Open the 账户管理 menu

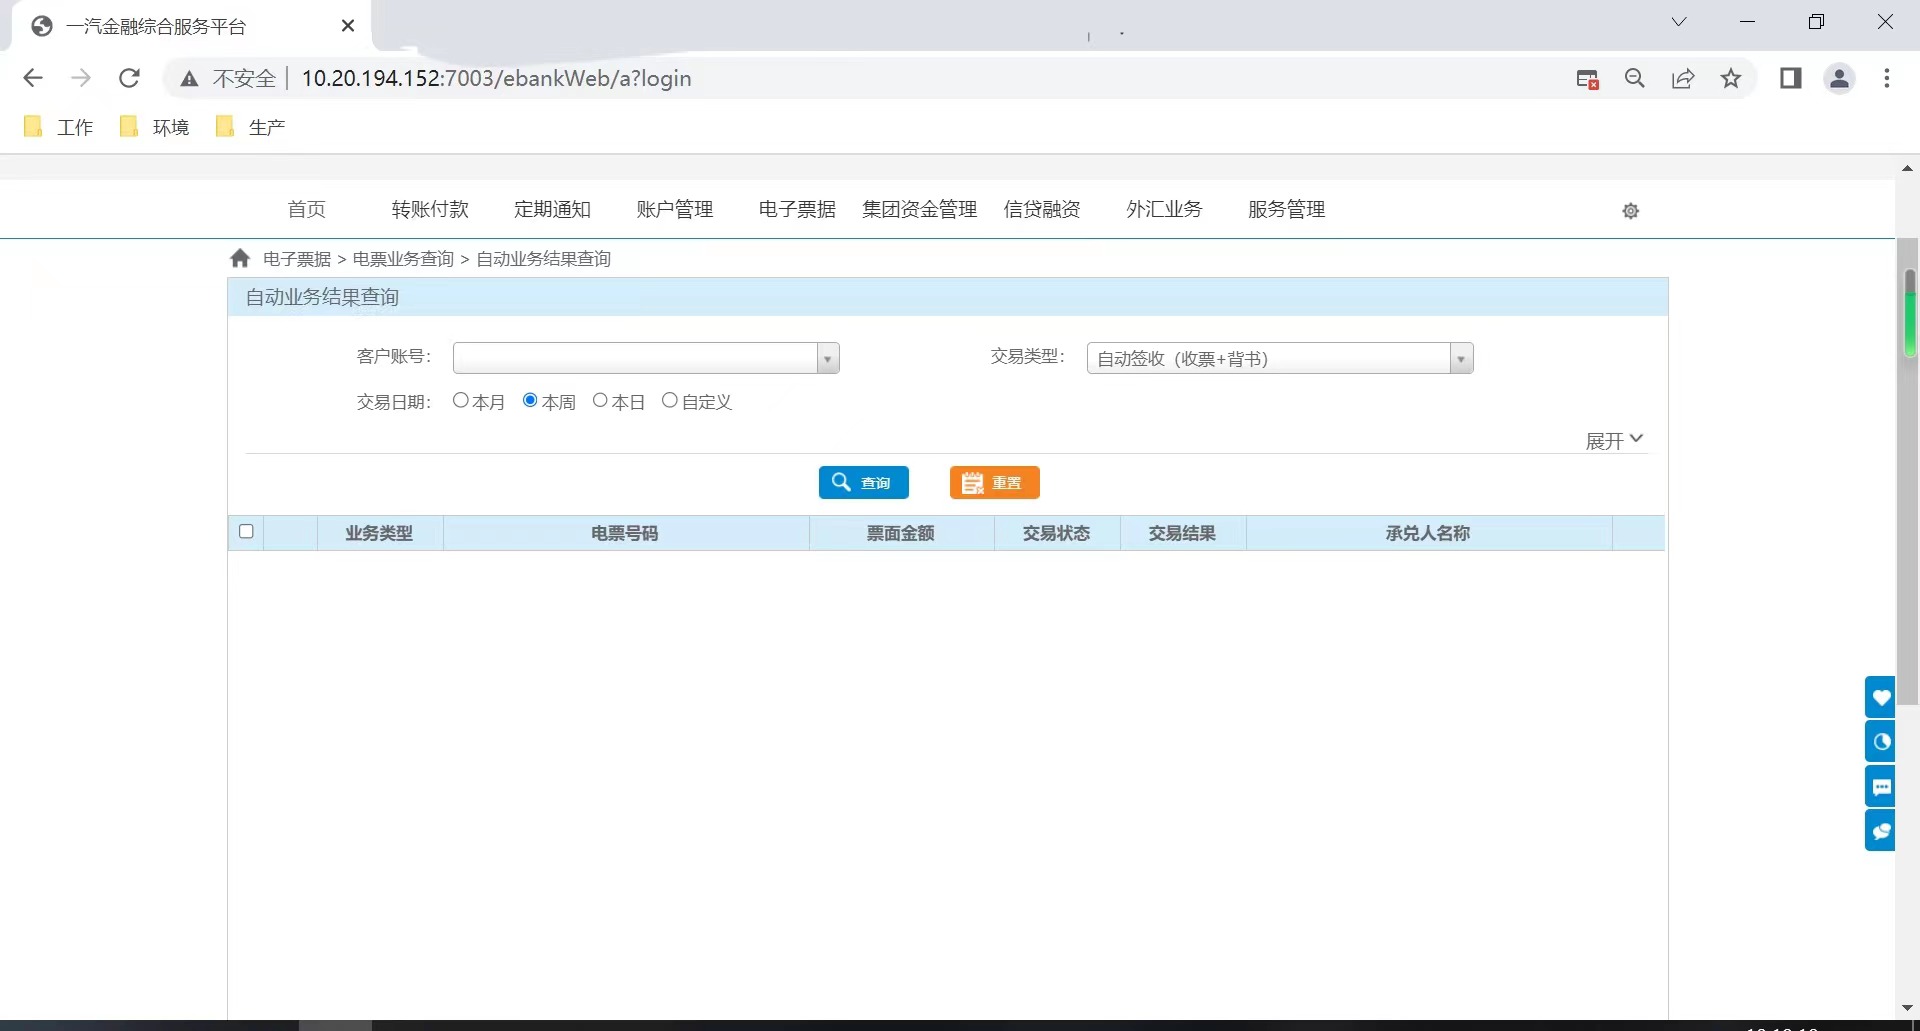tap(675, 209)
